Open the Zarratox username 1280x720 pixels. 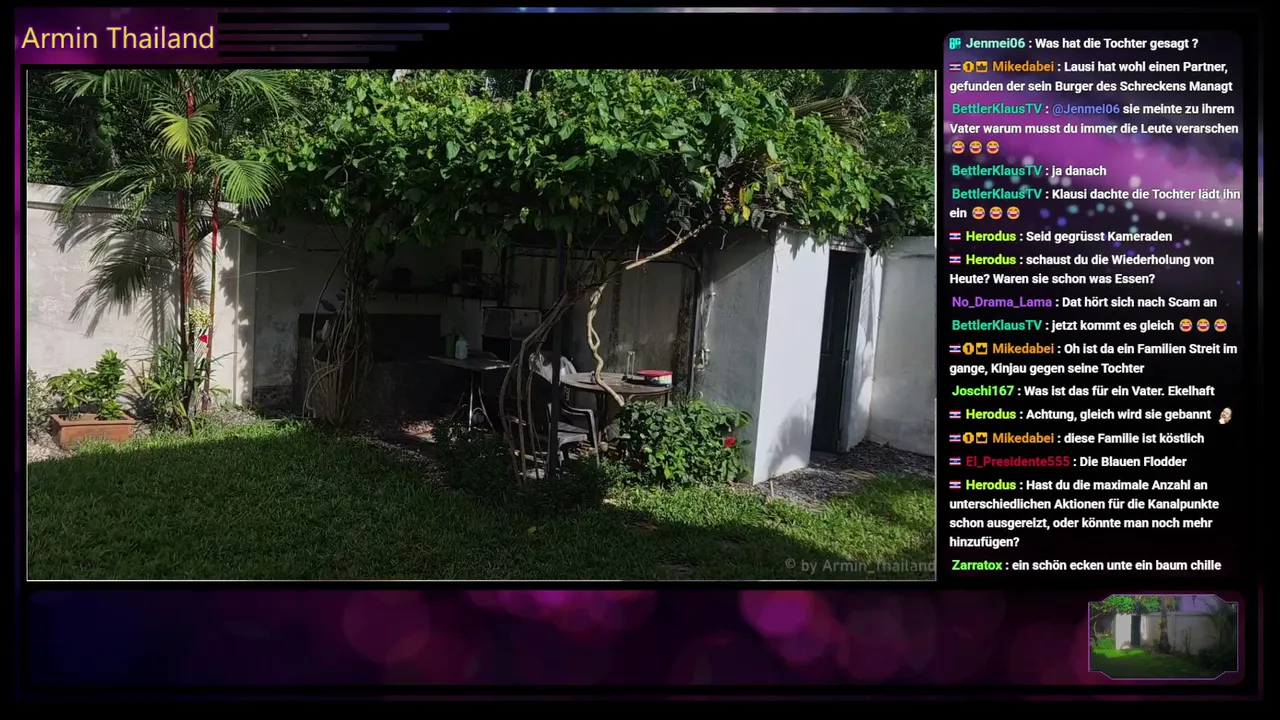pyautogui.click(x=977, y=566)
